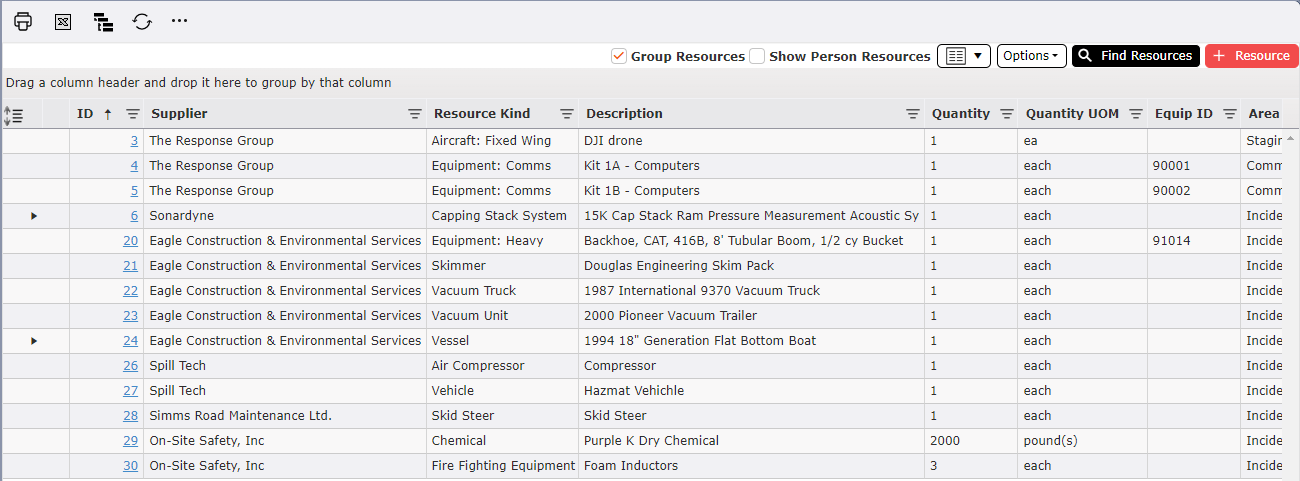The width and height of the screenshot is (1300, 481).
Task: Click 'Capping Stack System' cell
Action: click(502, 216)
